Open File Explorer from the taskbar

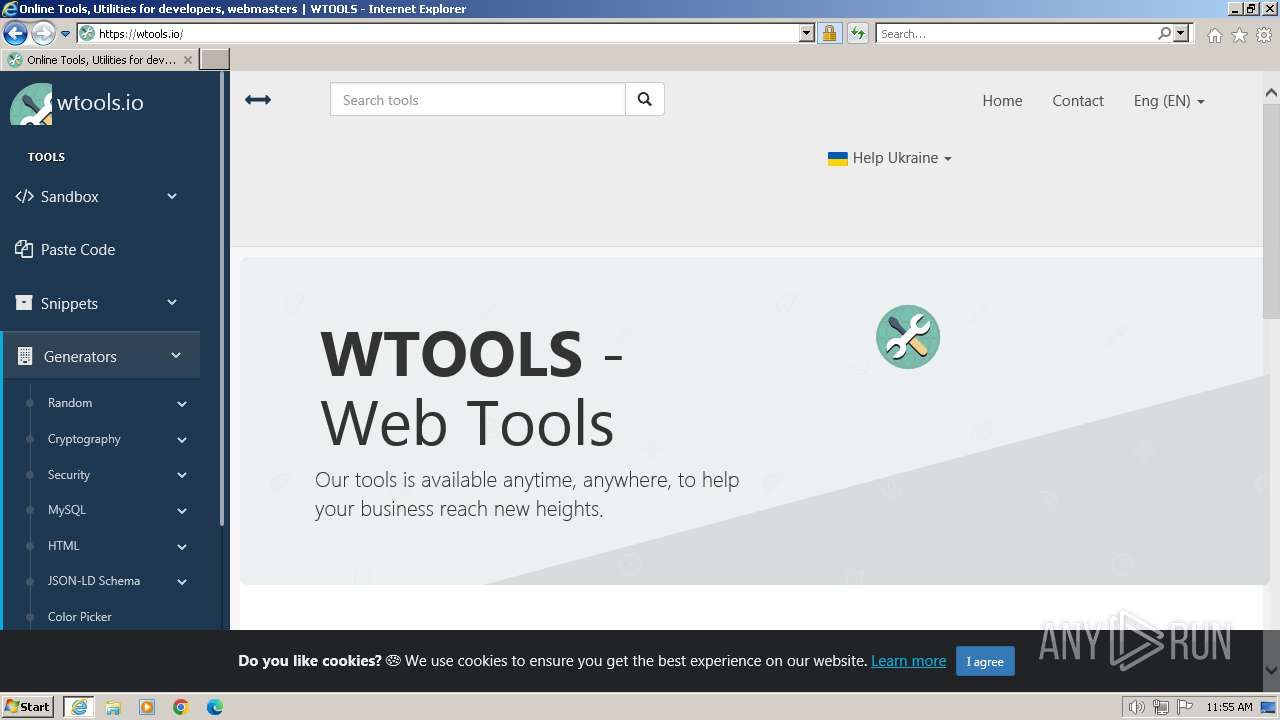(113, 707)
